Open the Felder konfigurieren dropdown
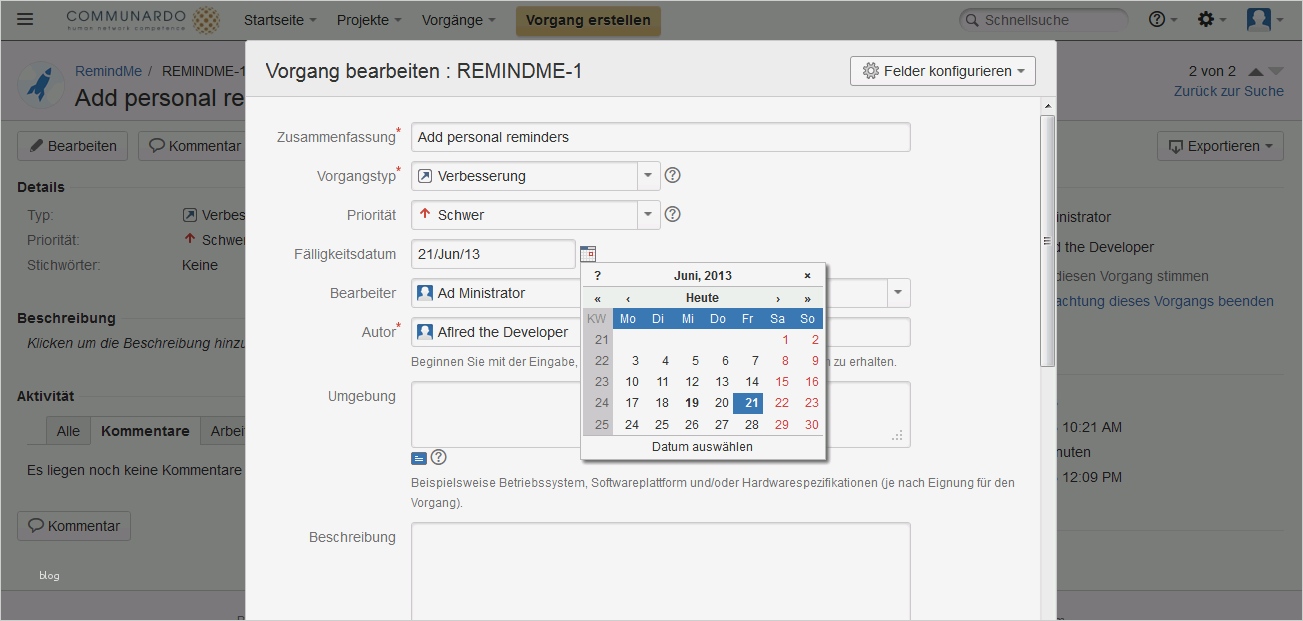The image size is (1303, 621). [x=943, y=71]
